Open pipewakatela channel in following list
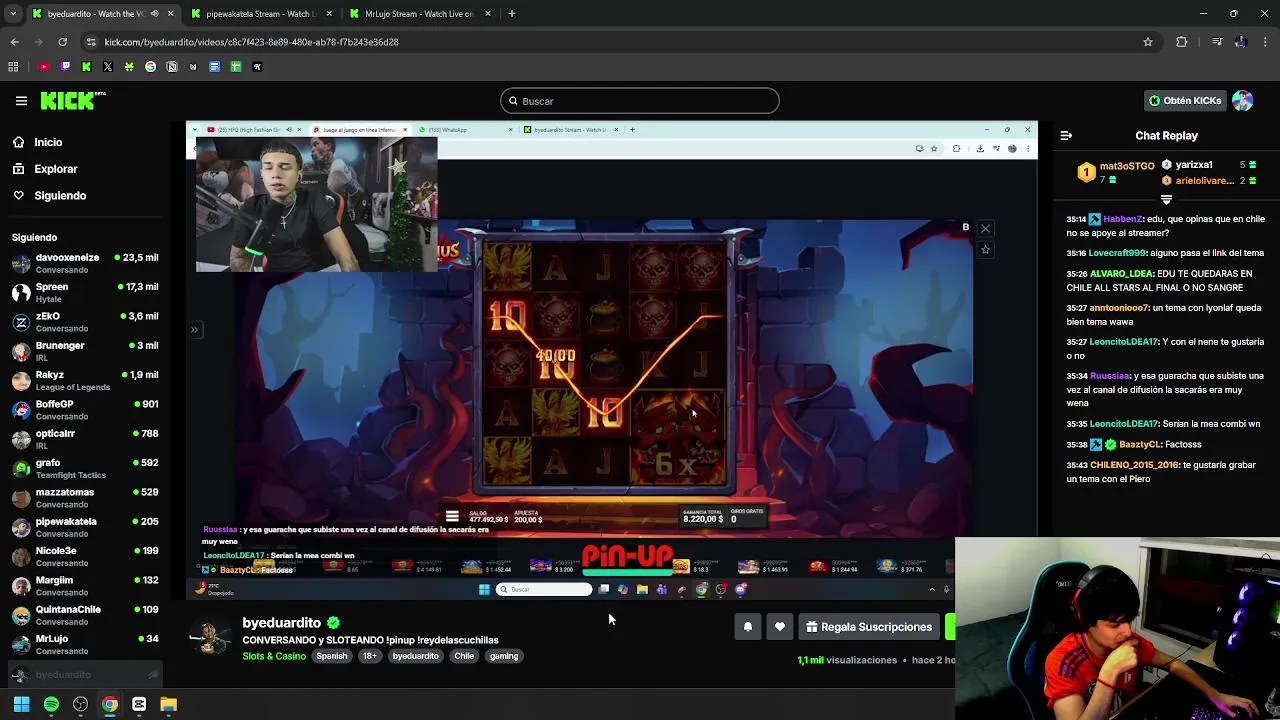Viewport: 1280px width, 720px height. 85,527
